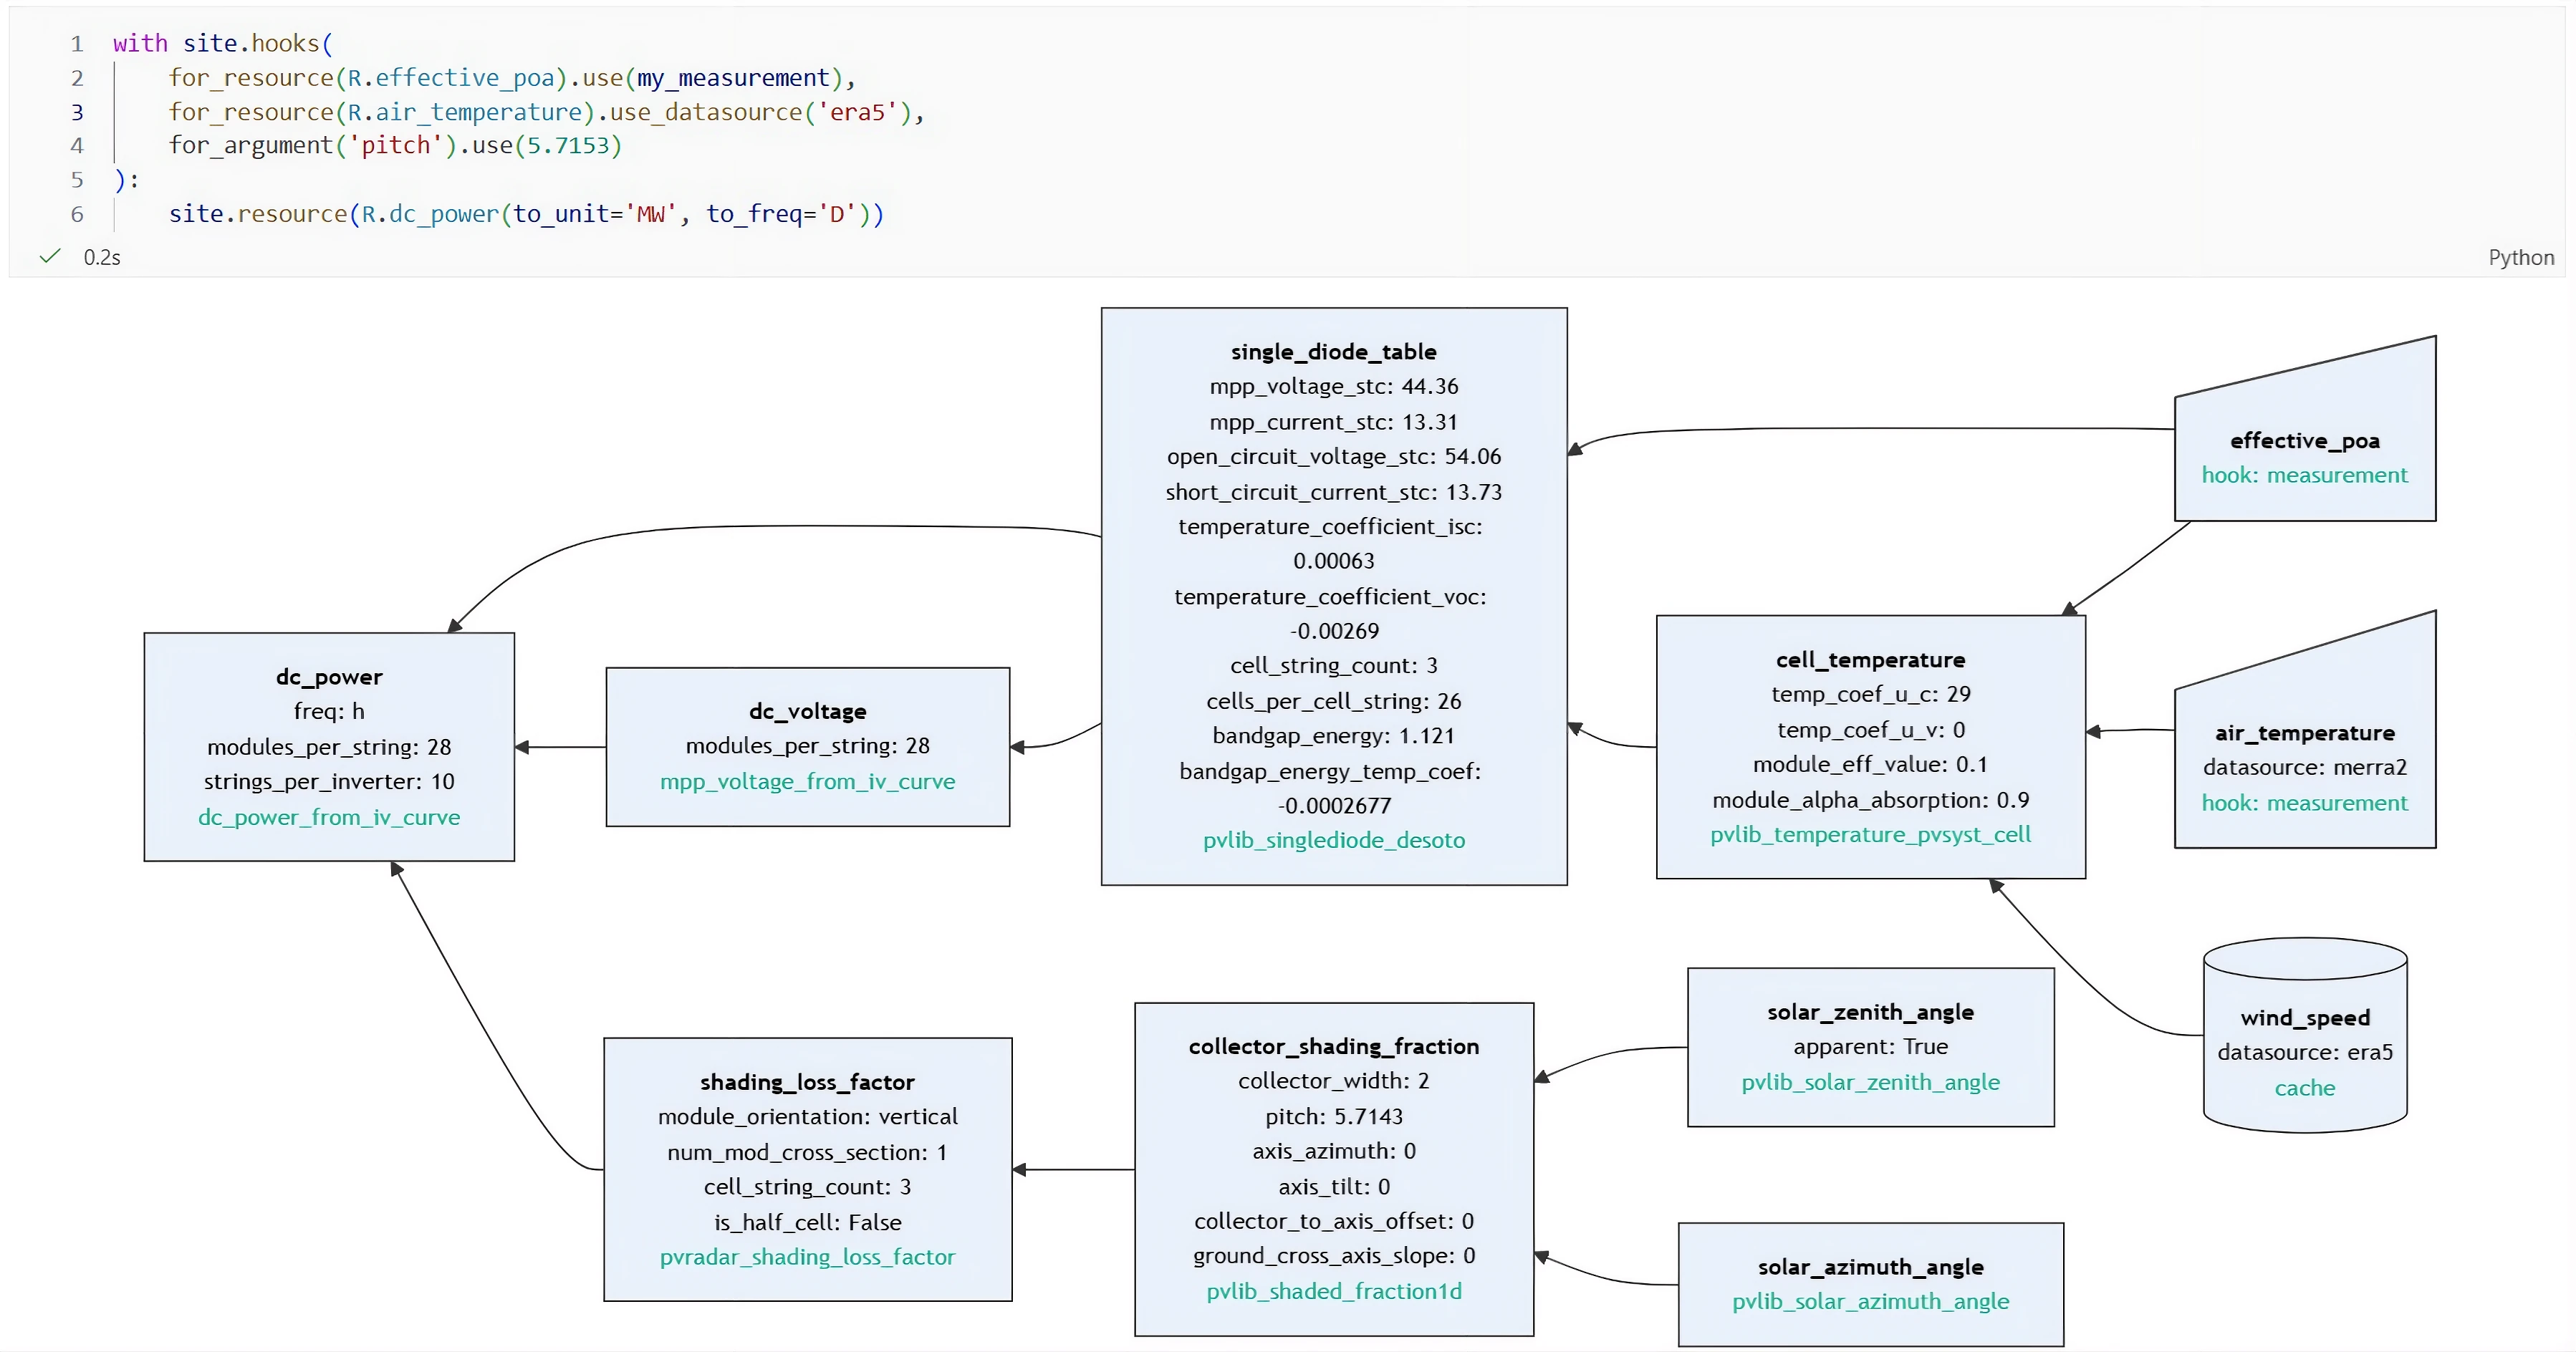Image resolution: width=2576 pixels, height=1352 pixels.
Task: Click the Python language label
Action: point(2520,258)
